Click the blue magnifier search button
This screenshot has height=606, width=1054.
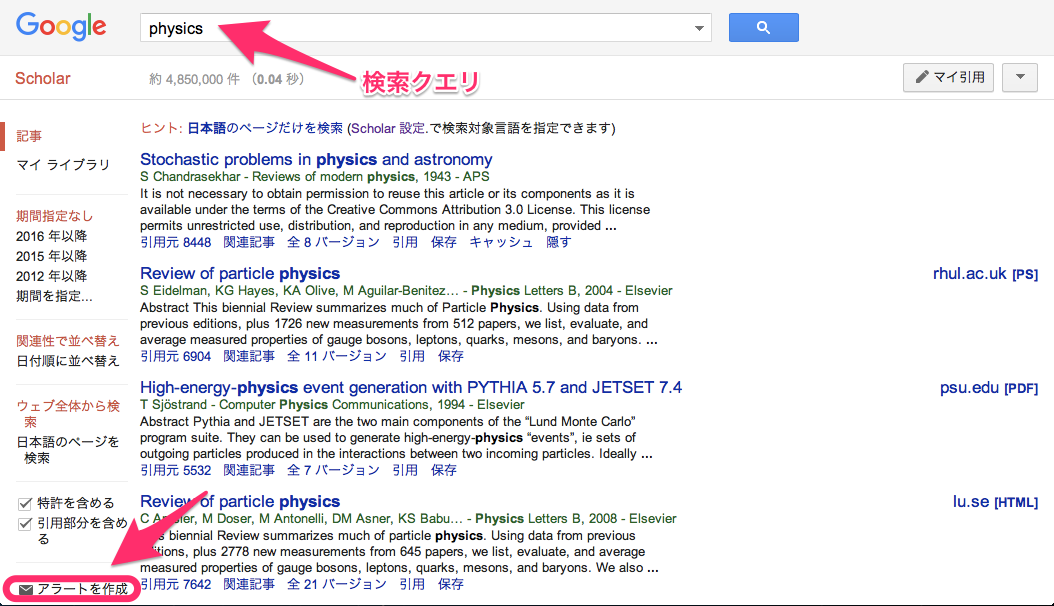pos(764,28)
